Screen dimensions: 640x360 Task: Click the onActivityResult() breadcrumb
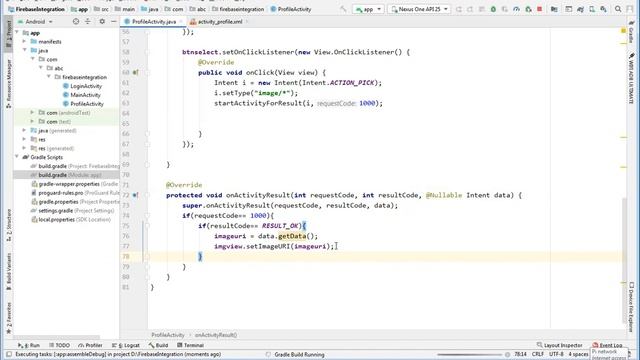[x=216, y=335]
